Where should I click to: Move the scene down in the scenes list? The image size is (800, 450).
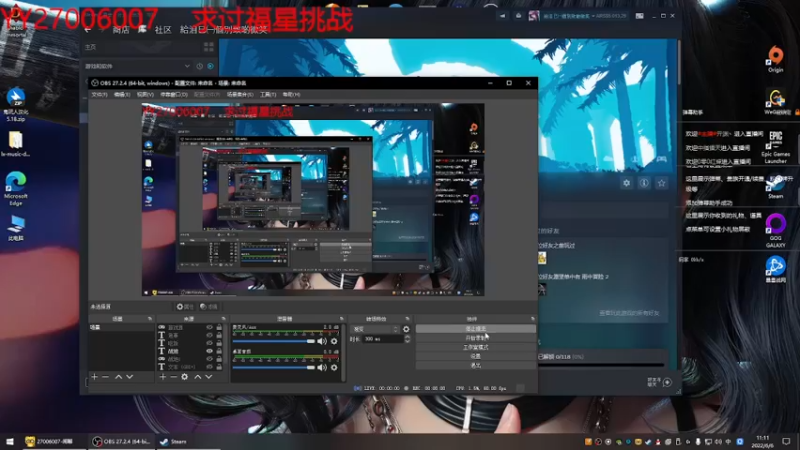130,377
